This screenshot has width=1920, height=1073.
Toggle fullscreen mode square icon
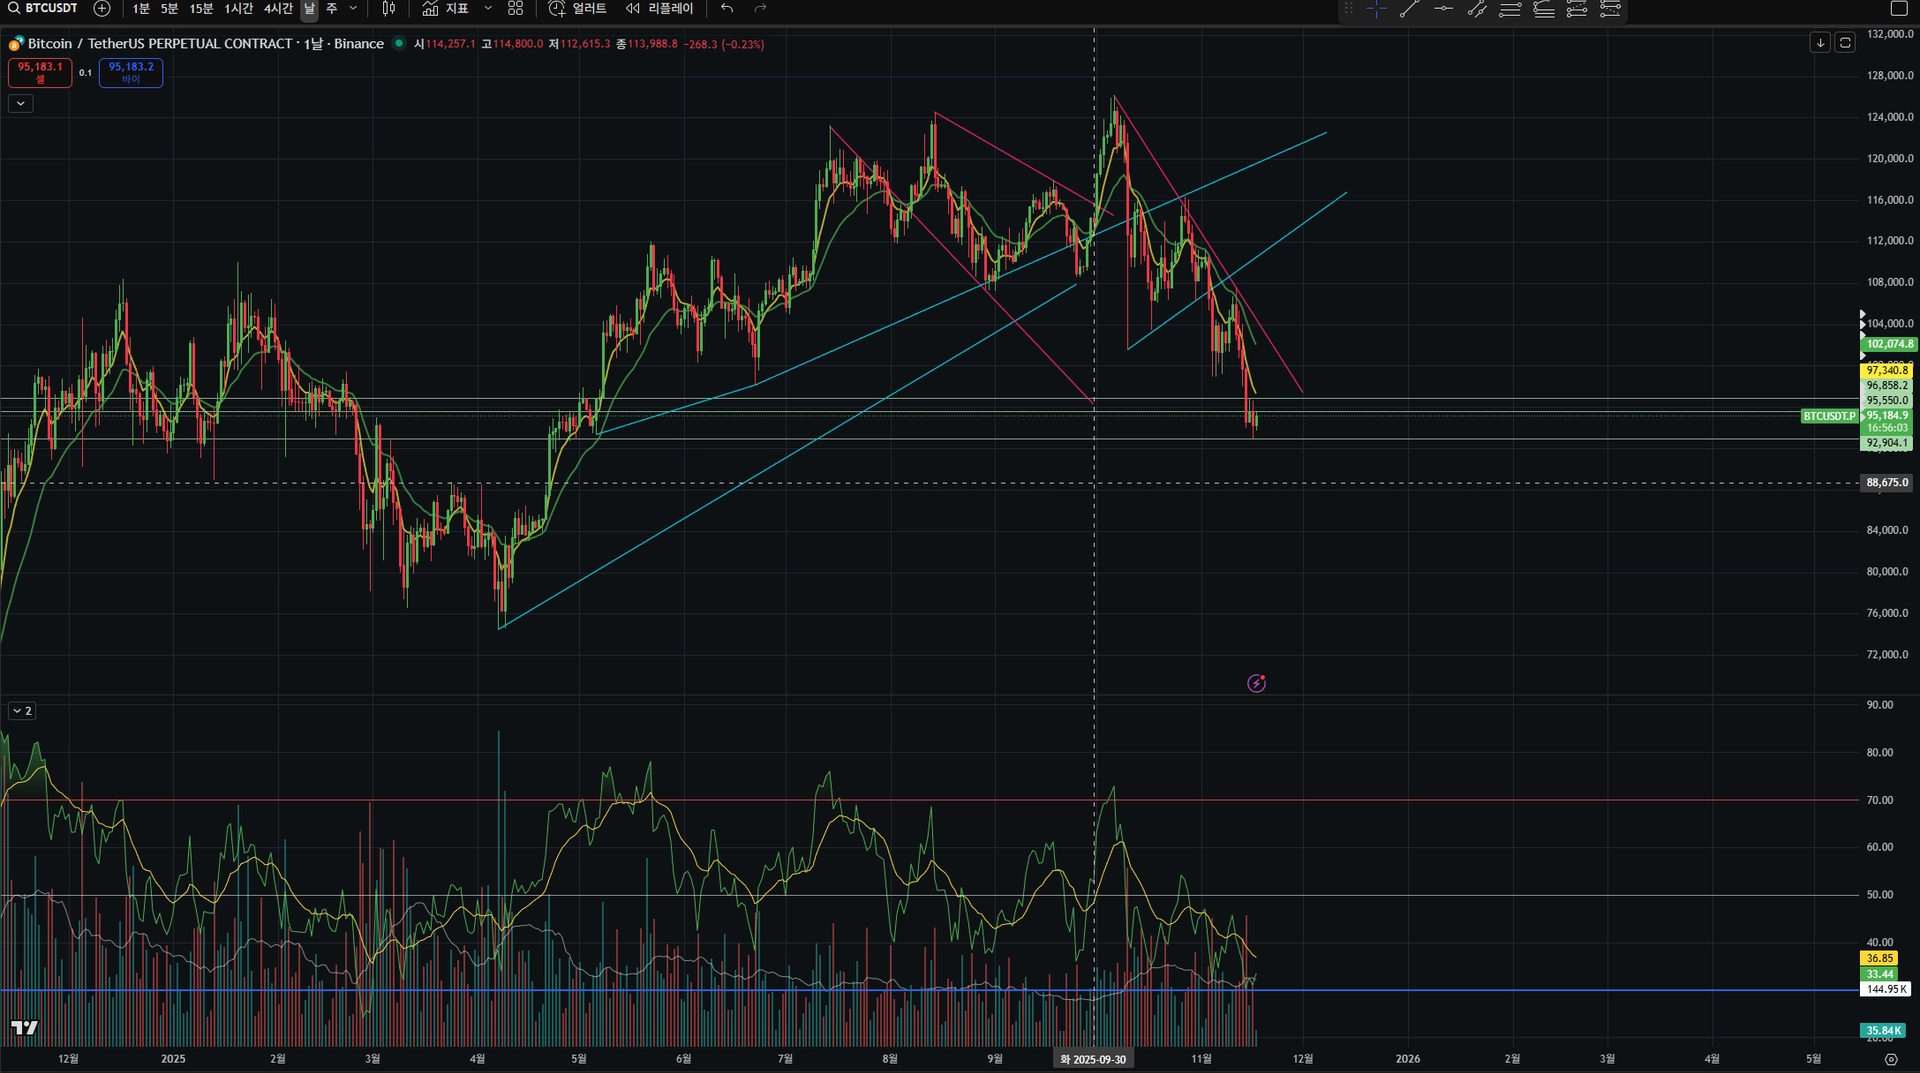[x=1899, y=9]
